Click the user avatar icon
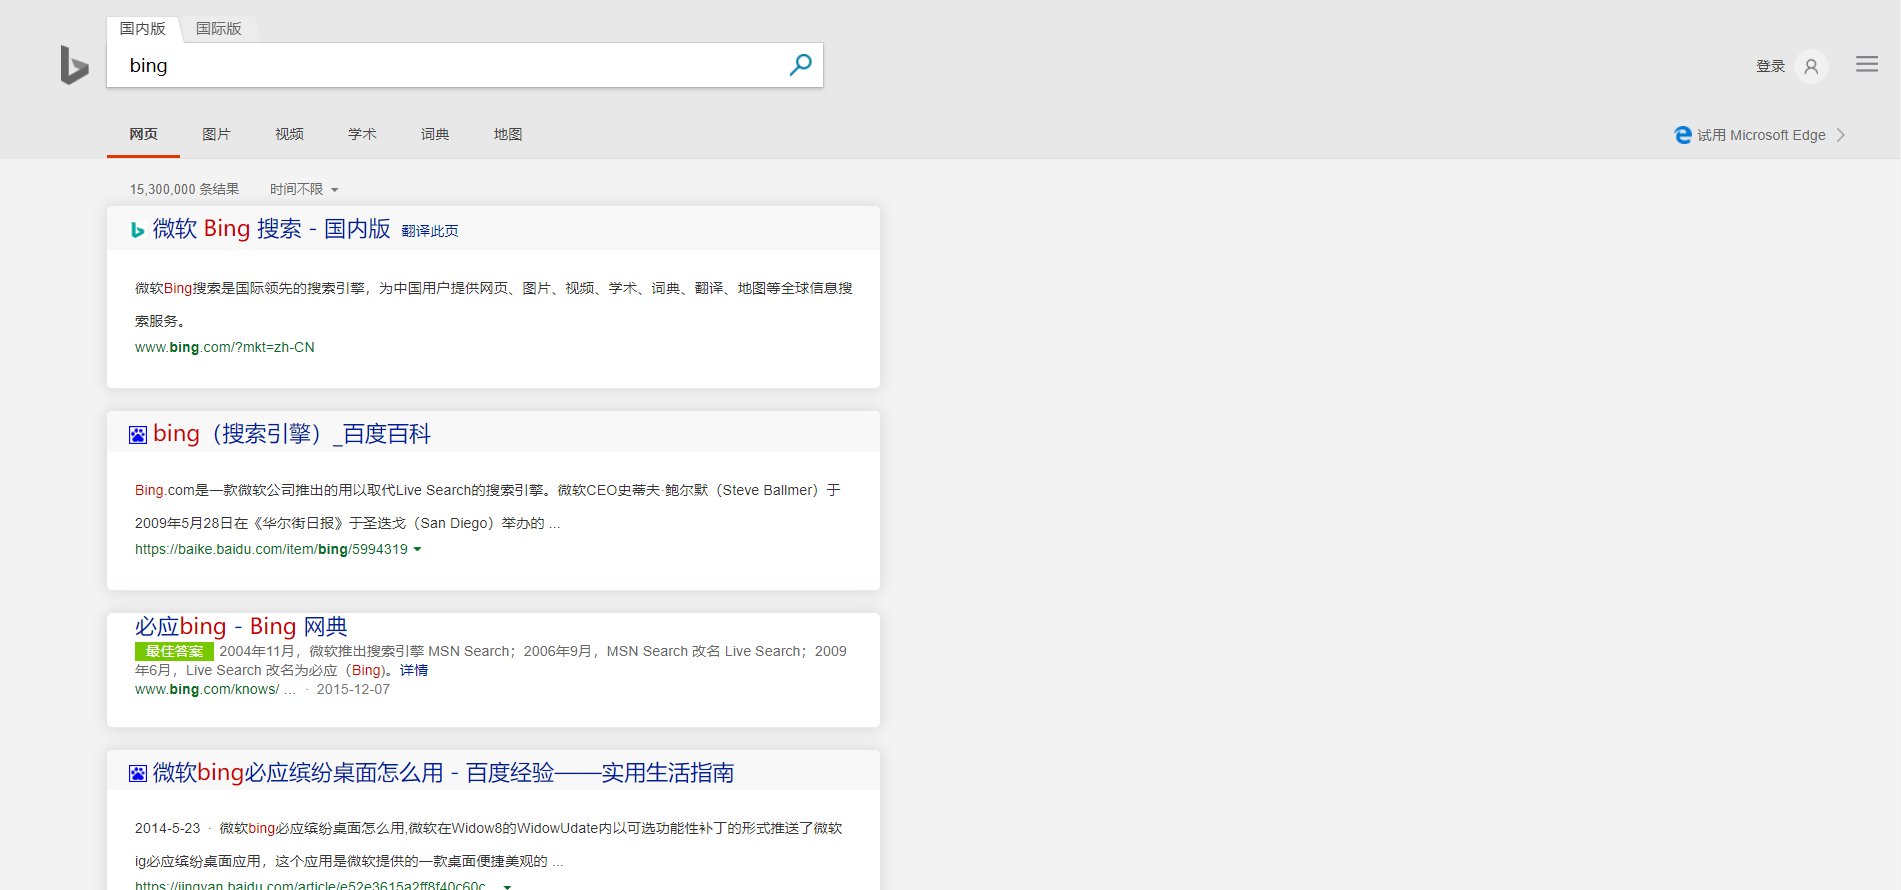Screen dimensions: 1901x890 tap(1811, 66)
